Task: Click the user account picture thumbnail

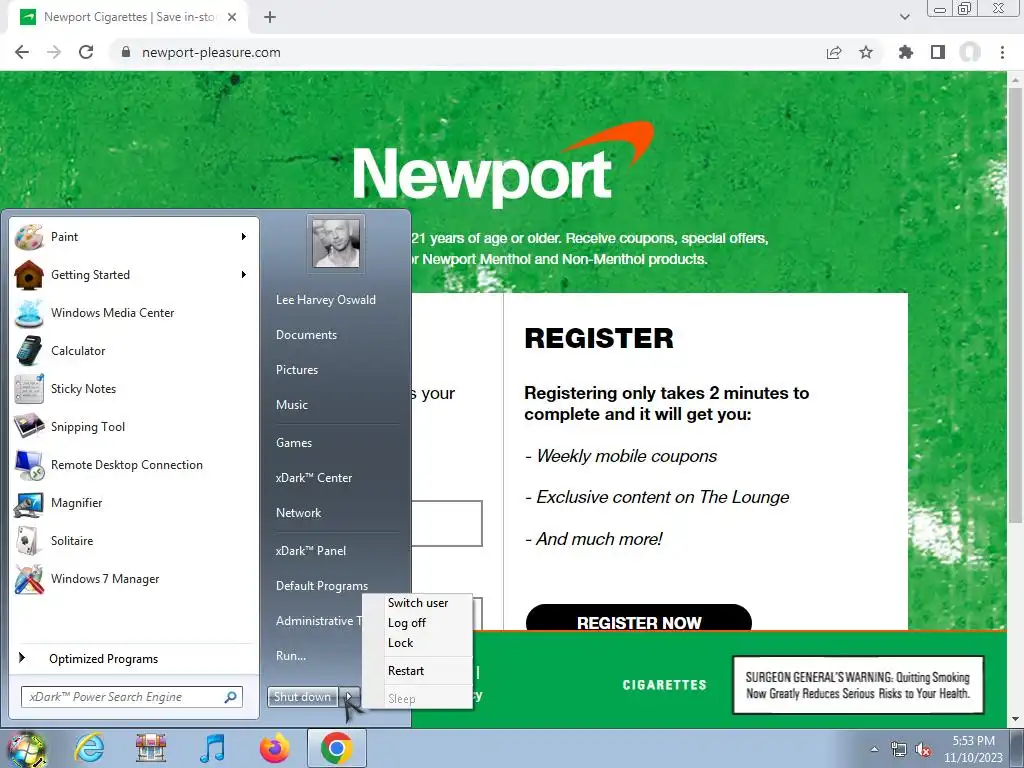Action: tap(336, 244)
